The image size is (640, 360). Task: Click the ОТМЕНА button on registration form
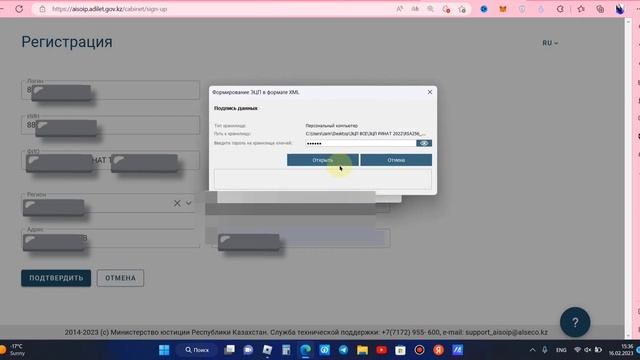(120, 278)
